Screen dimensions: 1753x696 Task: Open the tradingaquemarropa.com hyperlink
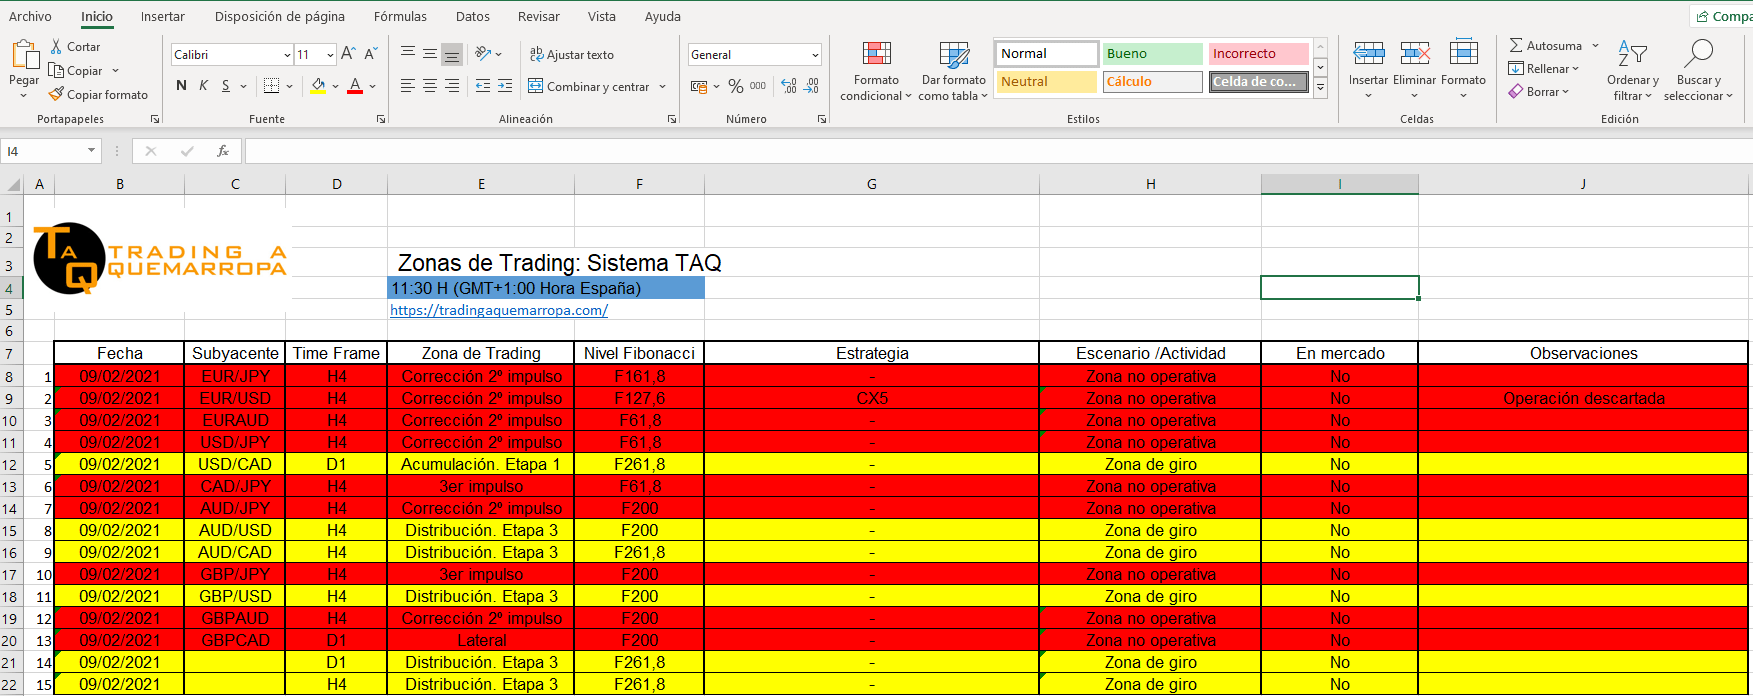[498, 310]
